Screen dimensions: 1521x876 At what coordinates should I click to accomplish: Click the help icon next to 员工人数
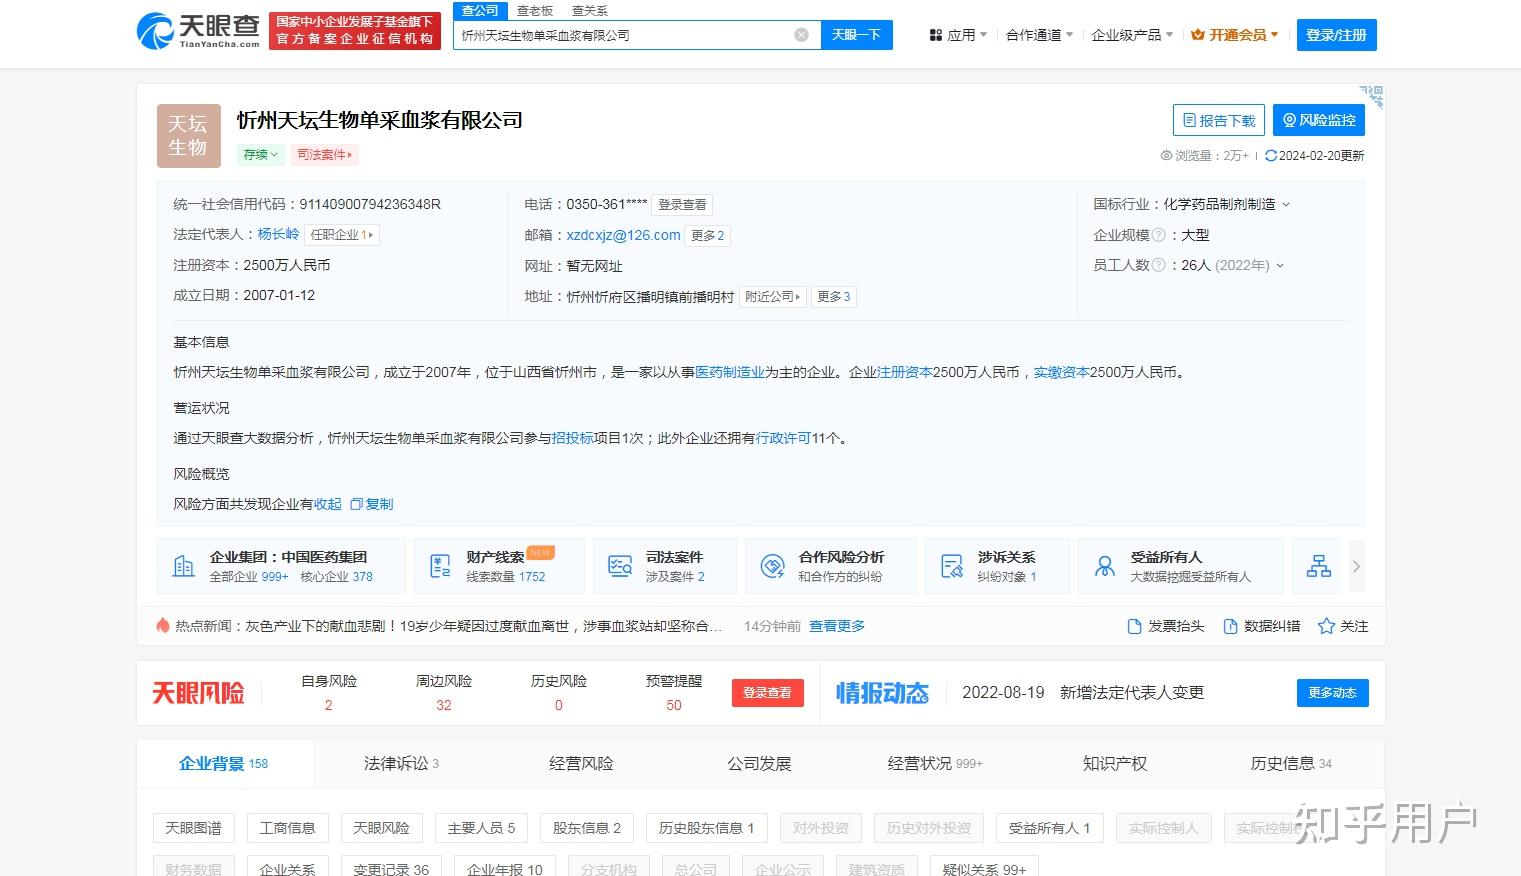[x=1158, y=265]
